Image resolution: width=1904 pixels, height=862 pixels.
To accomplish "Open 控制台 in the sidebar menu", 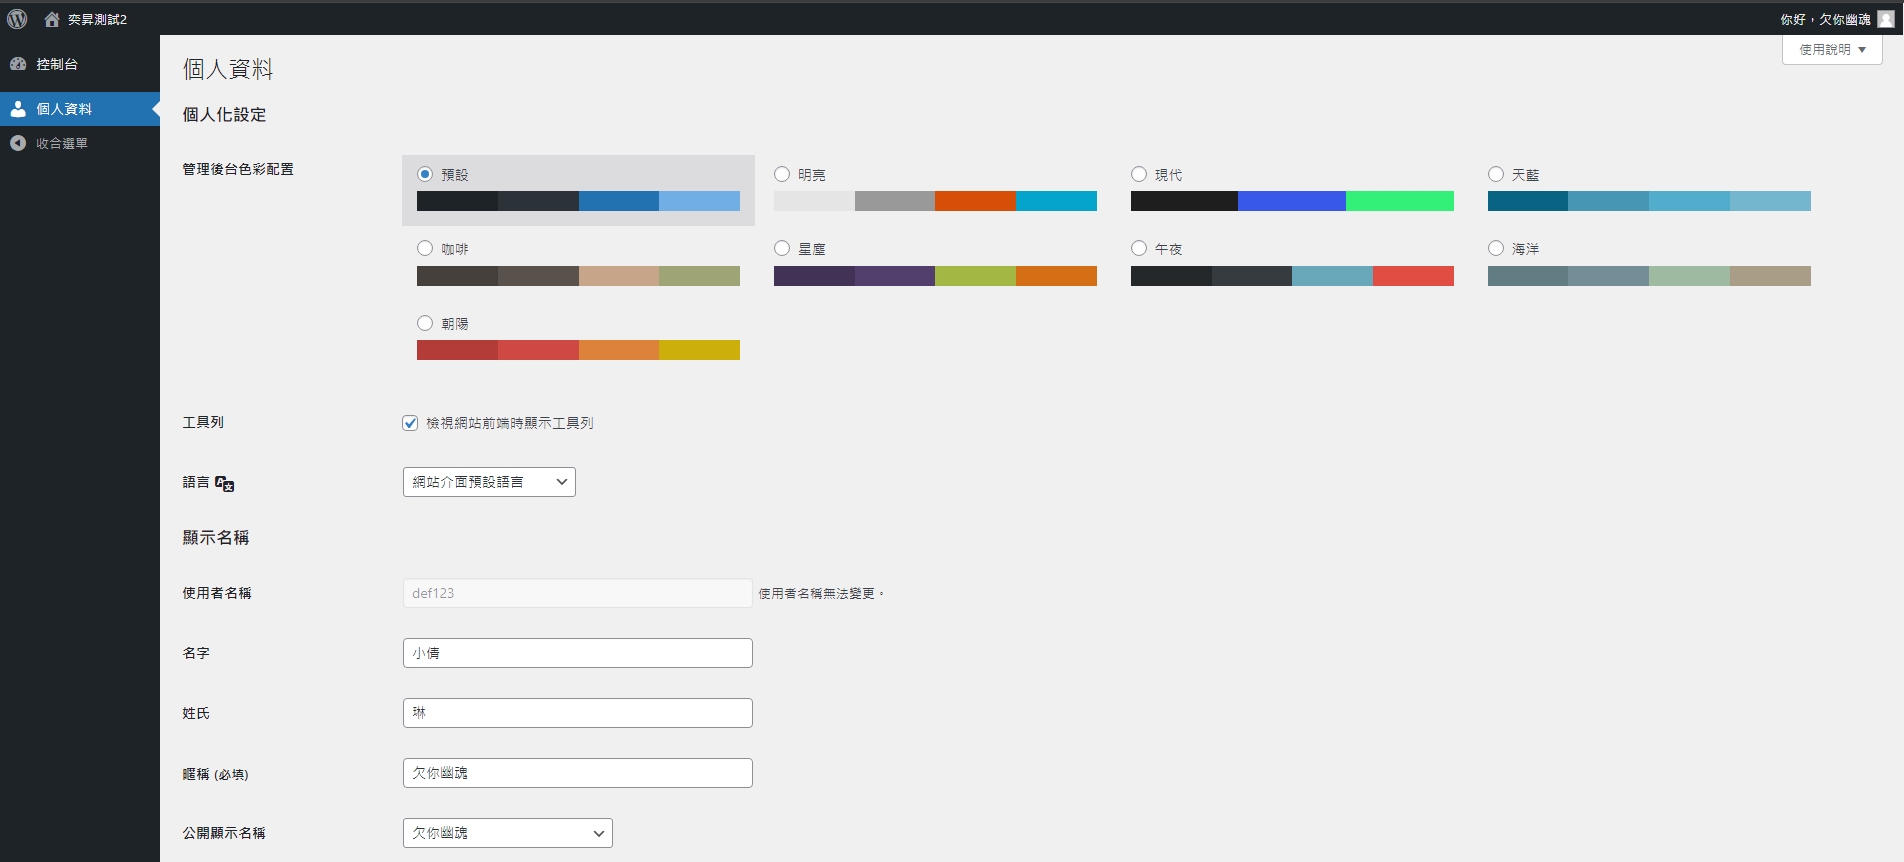I will pos(57,64).
